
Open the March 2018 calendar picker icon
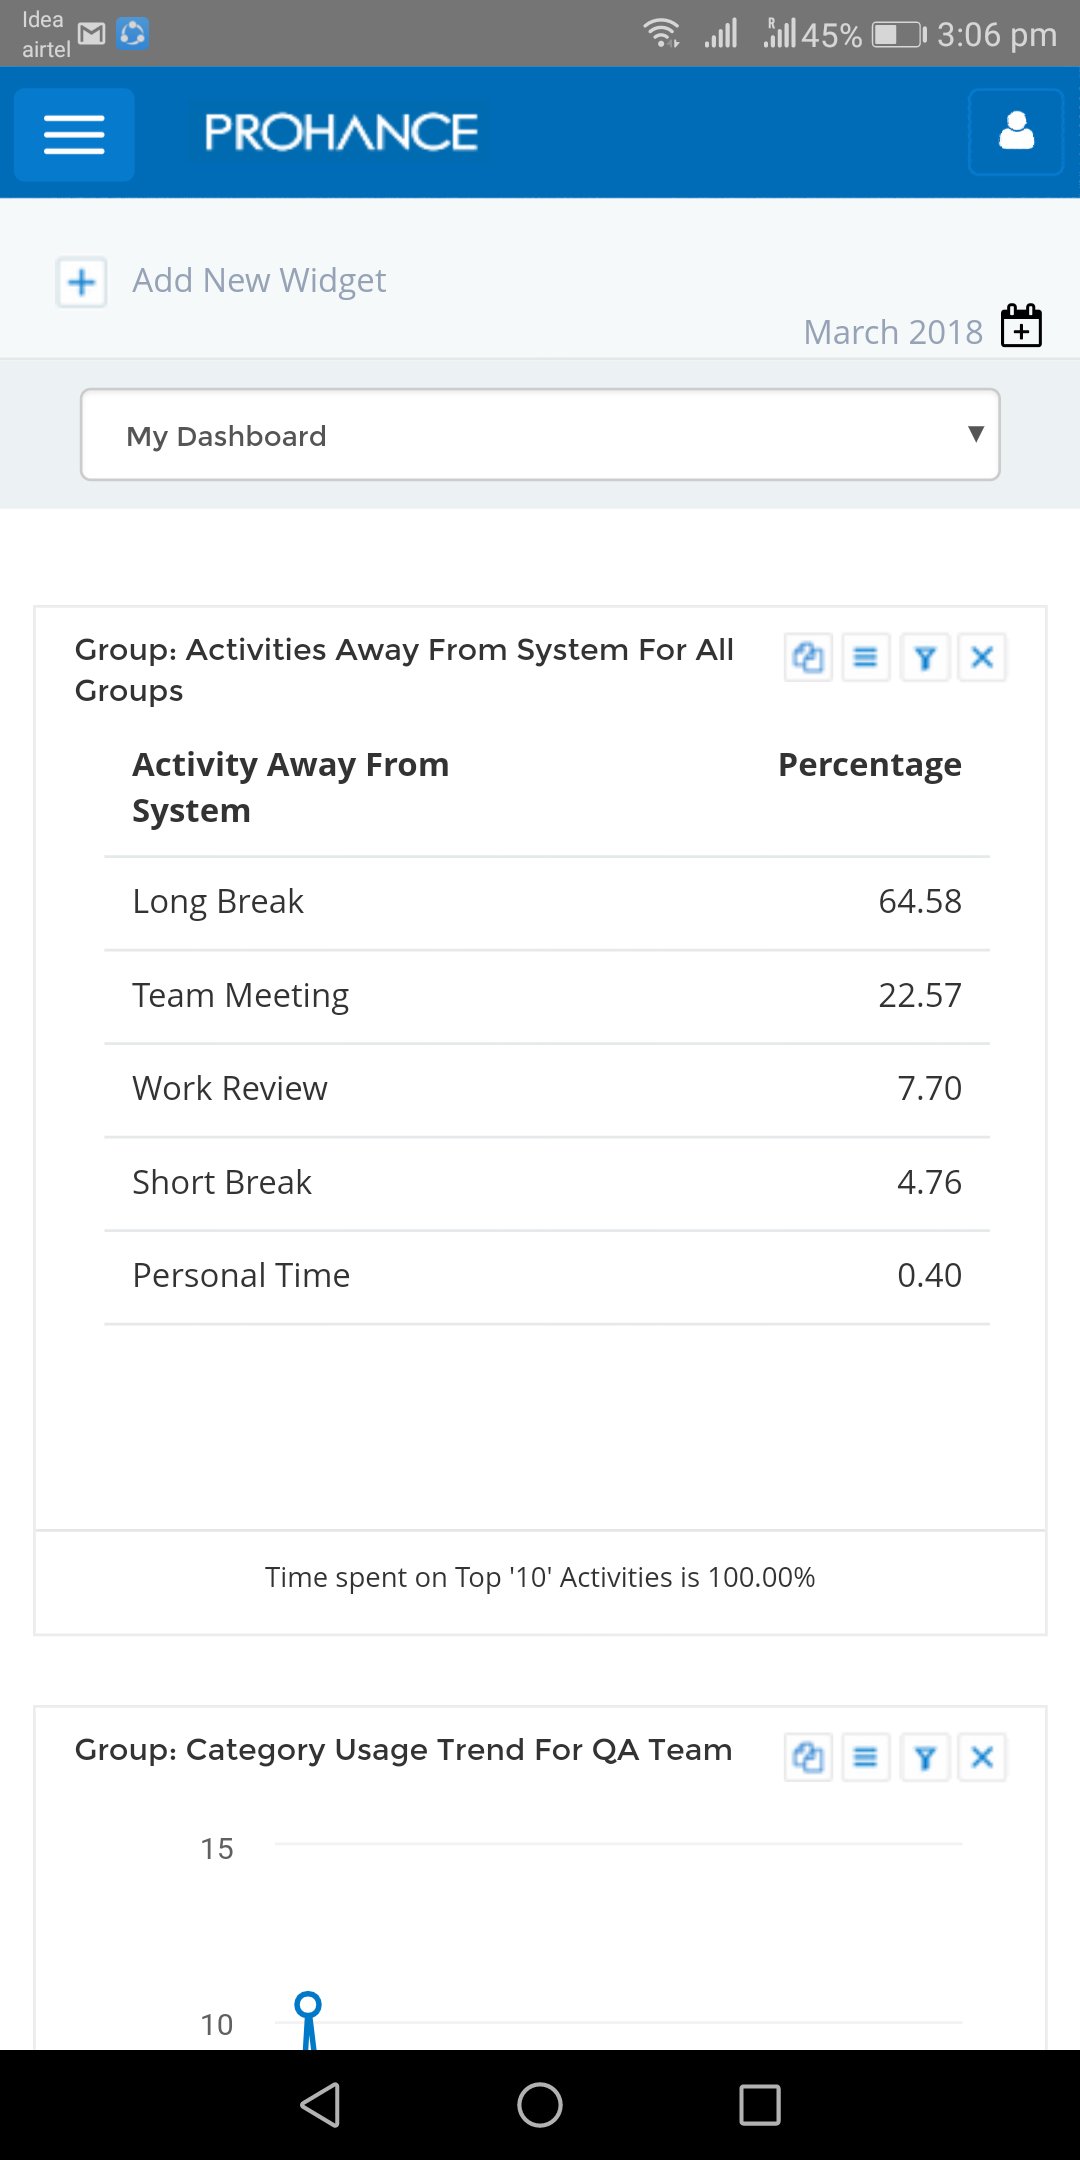click(1021, 326)
